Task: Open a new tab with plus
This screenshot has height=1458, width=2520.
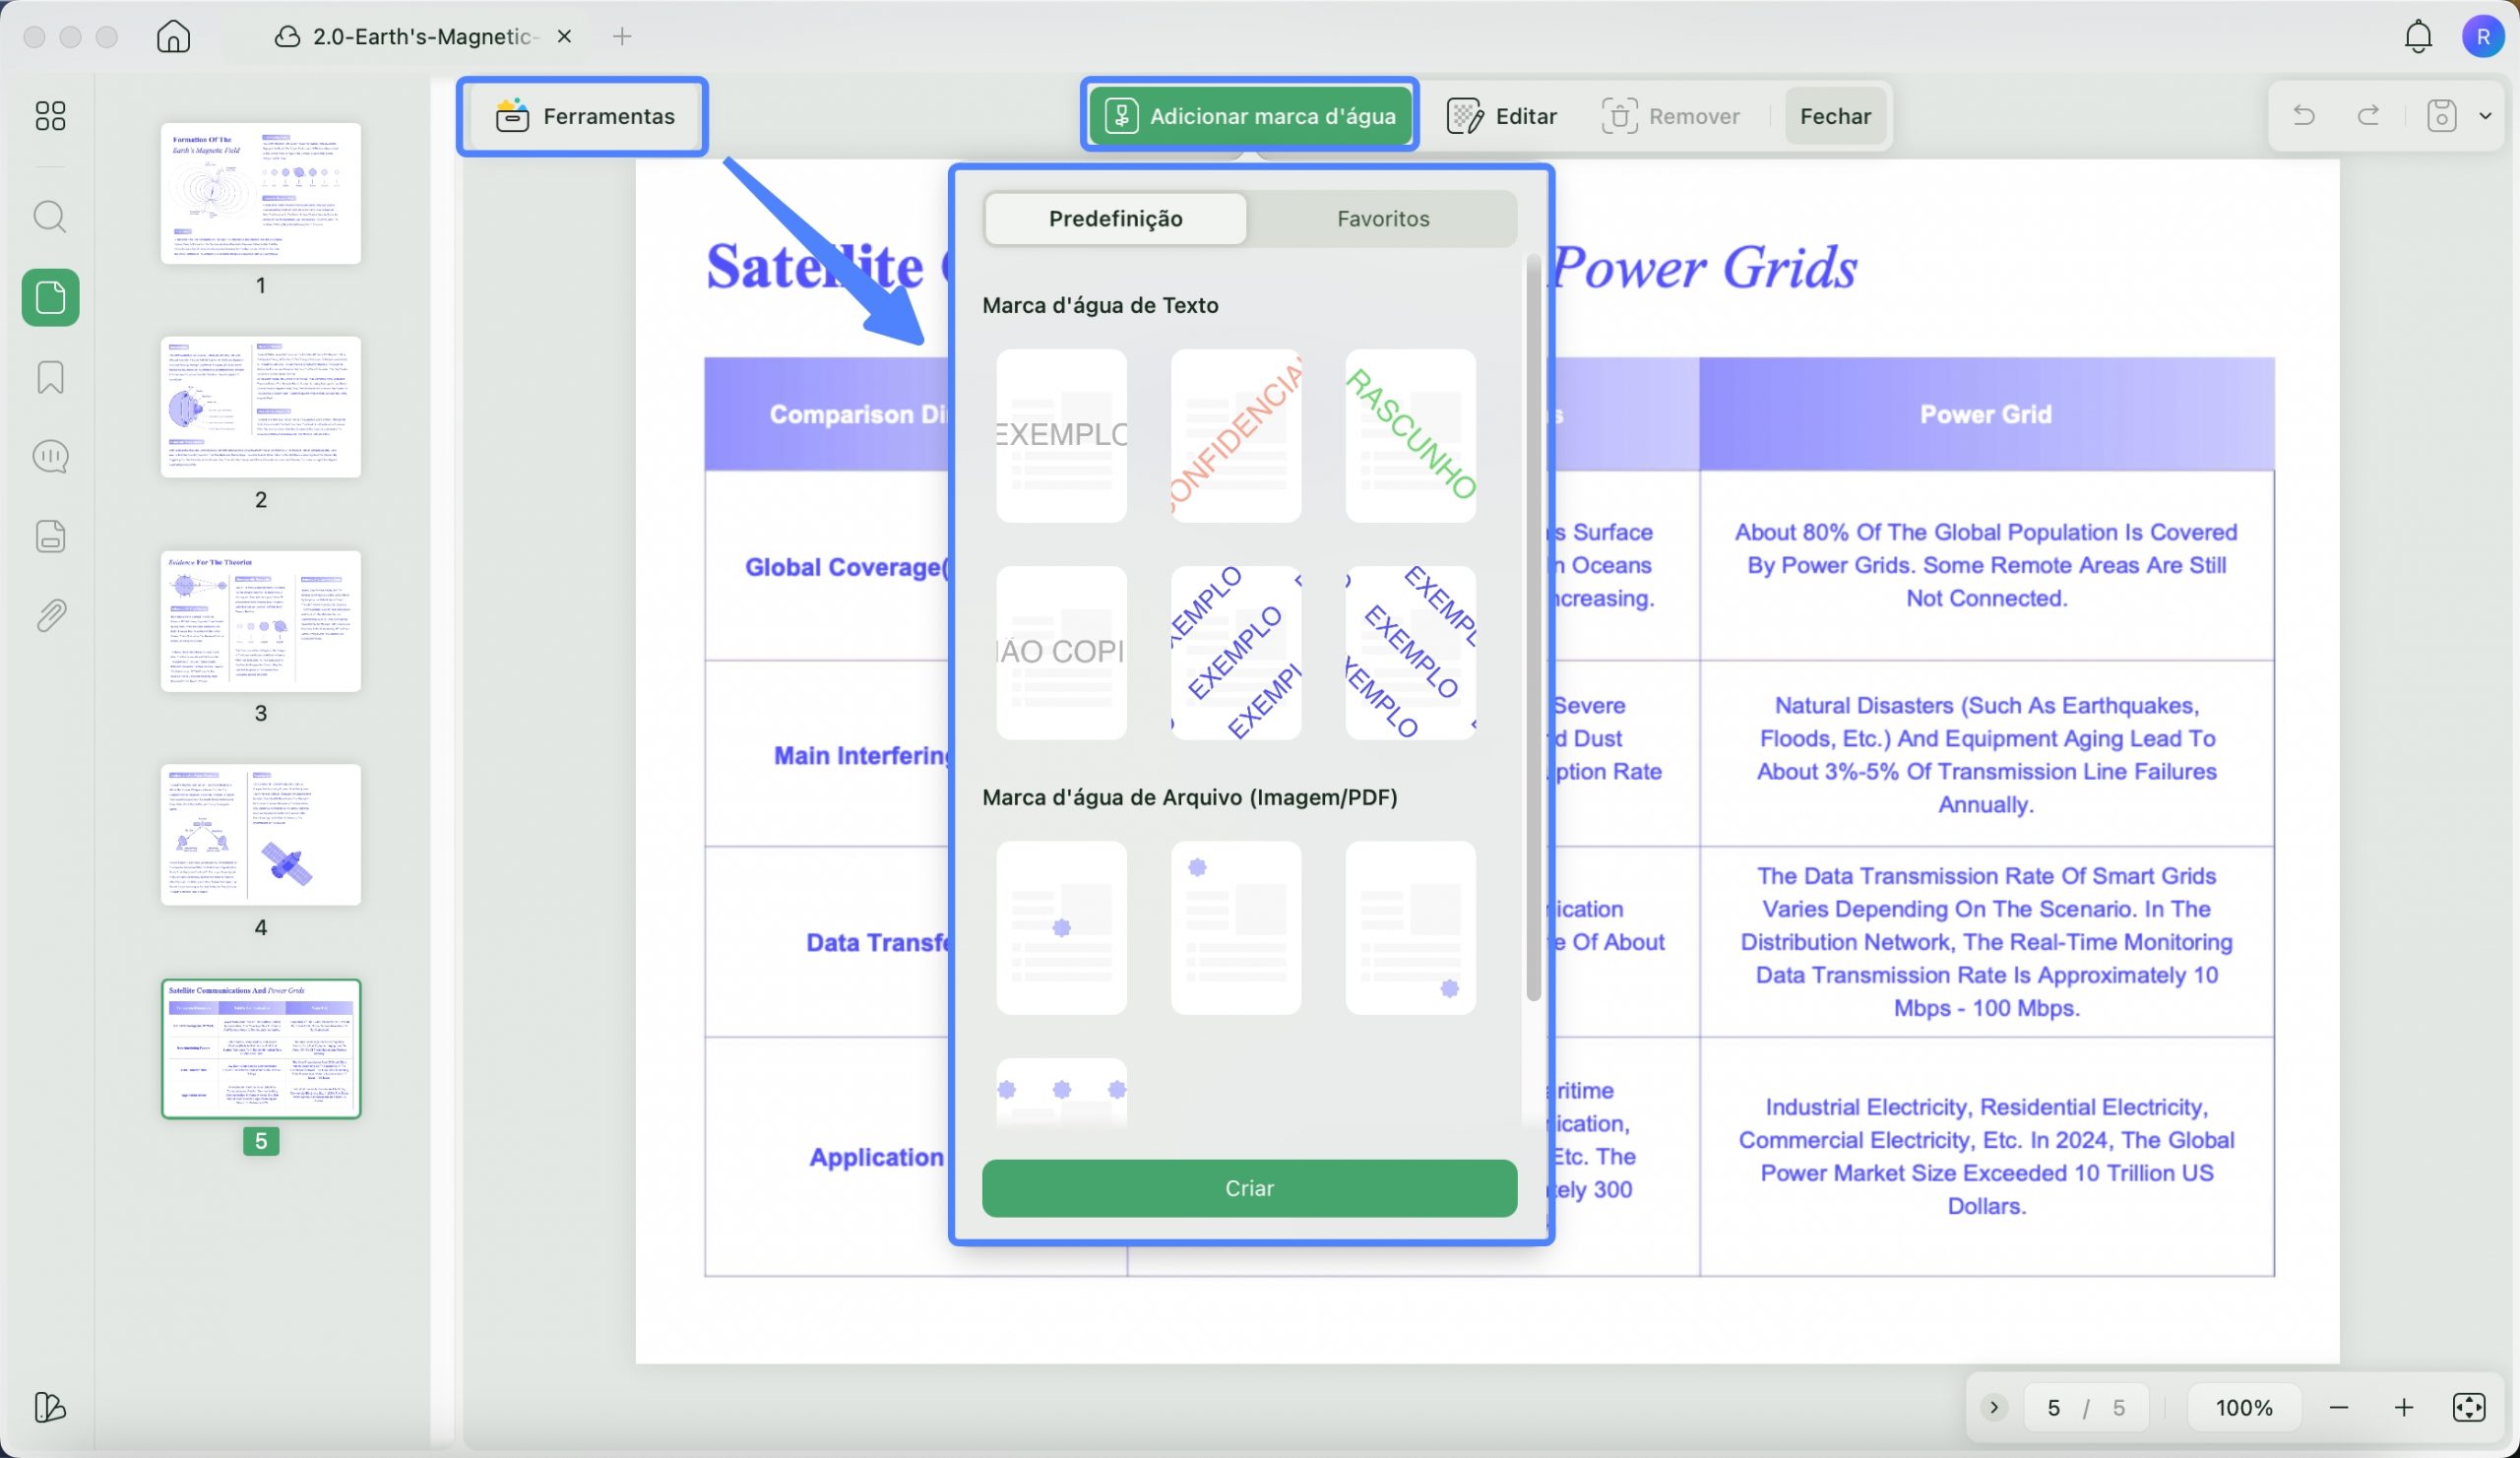Action: [x=622, y=36]
